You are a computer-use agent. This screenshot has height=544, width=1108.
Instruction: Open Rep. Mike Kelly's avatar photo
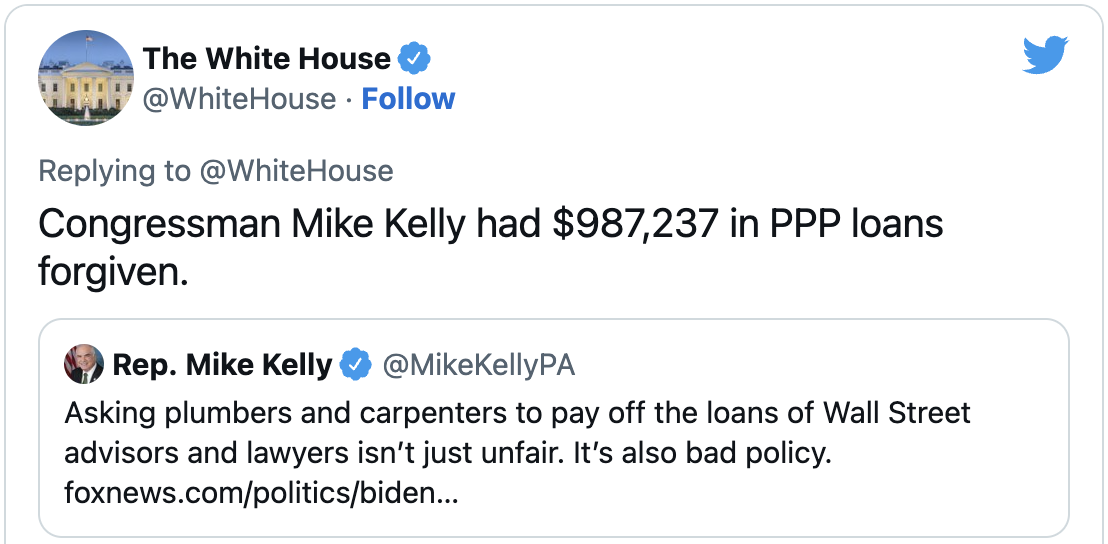point(84,365)
